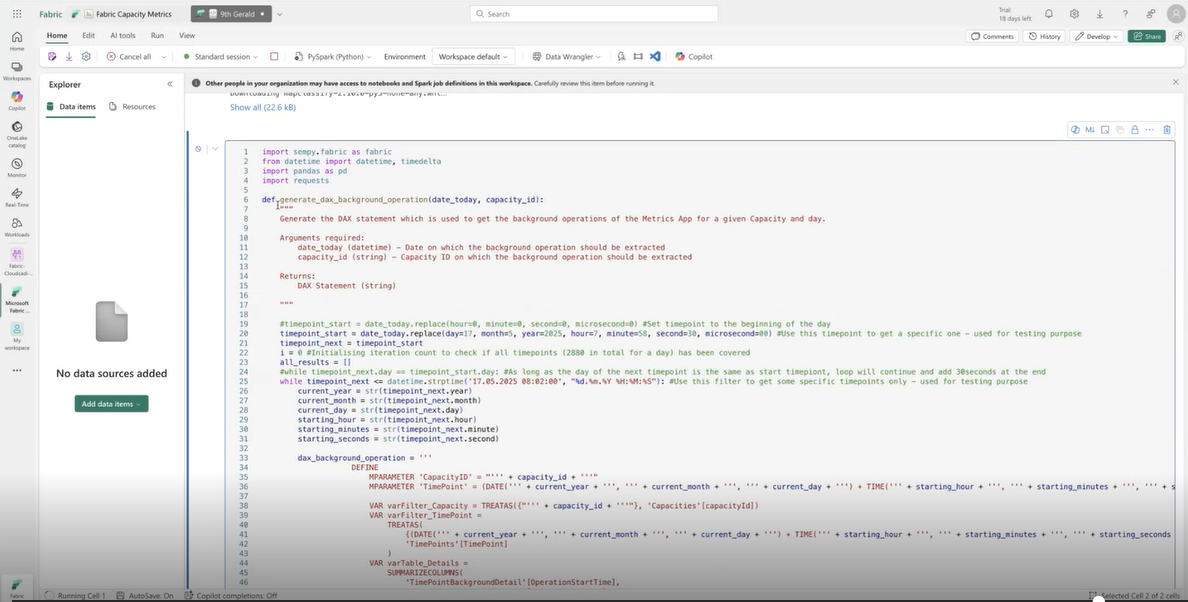
Task: Click the Add data items button
Action: tap(111, 403)
